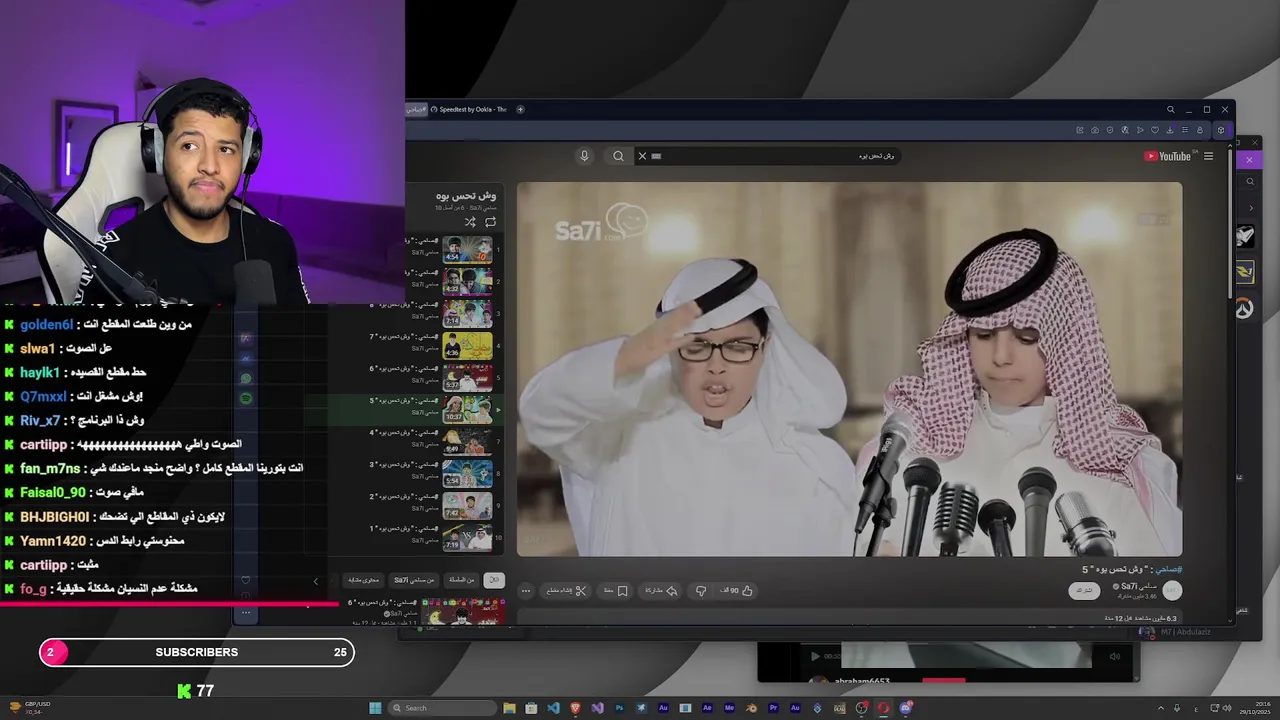This screenshot has height=720, width=1280.
Task: Click the browser heart bookmarks icon
Action: pos(1155,130)
